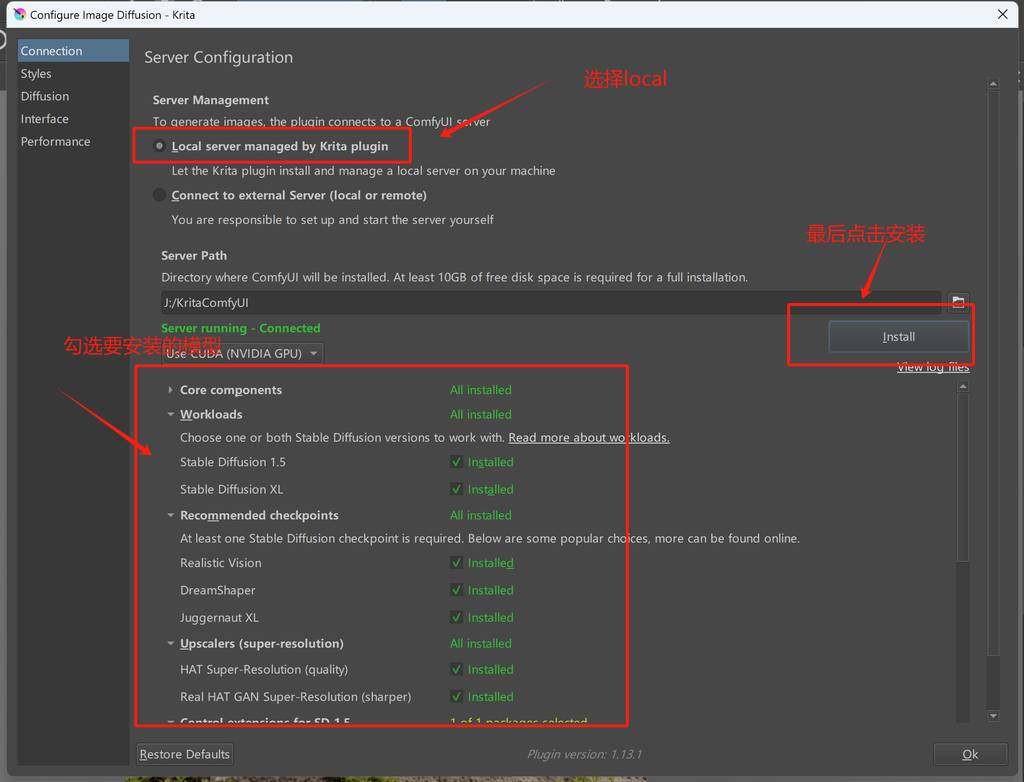The height and width of the screenshot is (782, 1024).
Task: Open the Use CUDA (NVIDIA GPU) dropdown
Action: [x=242, y=353]
